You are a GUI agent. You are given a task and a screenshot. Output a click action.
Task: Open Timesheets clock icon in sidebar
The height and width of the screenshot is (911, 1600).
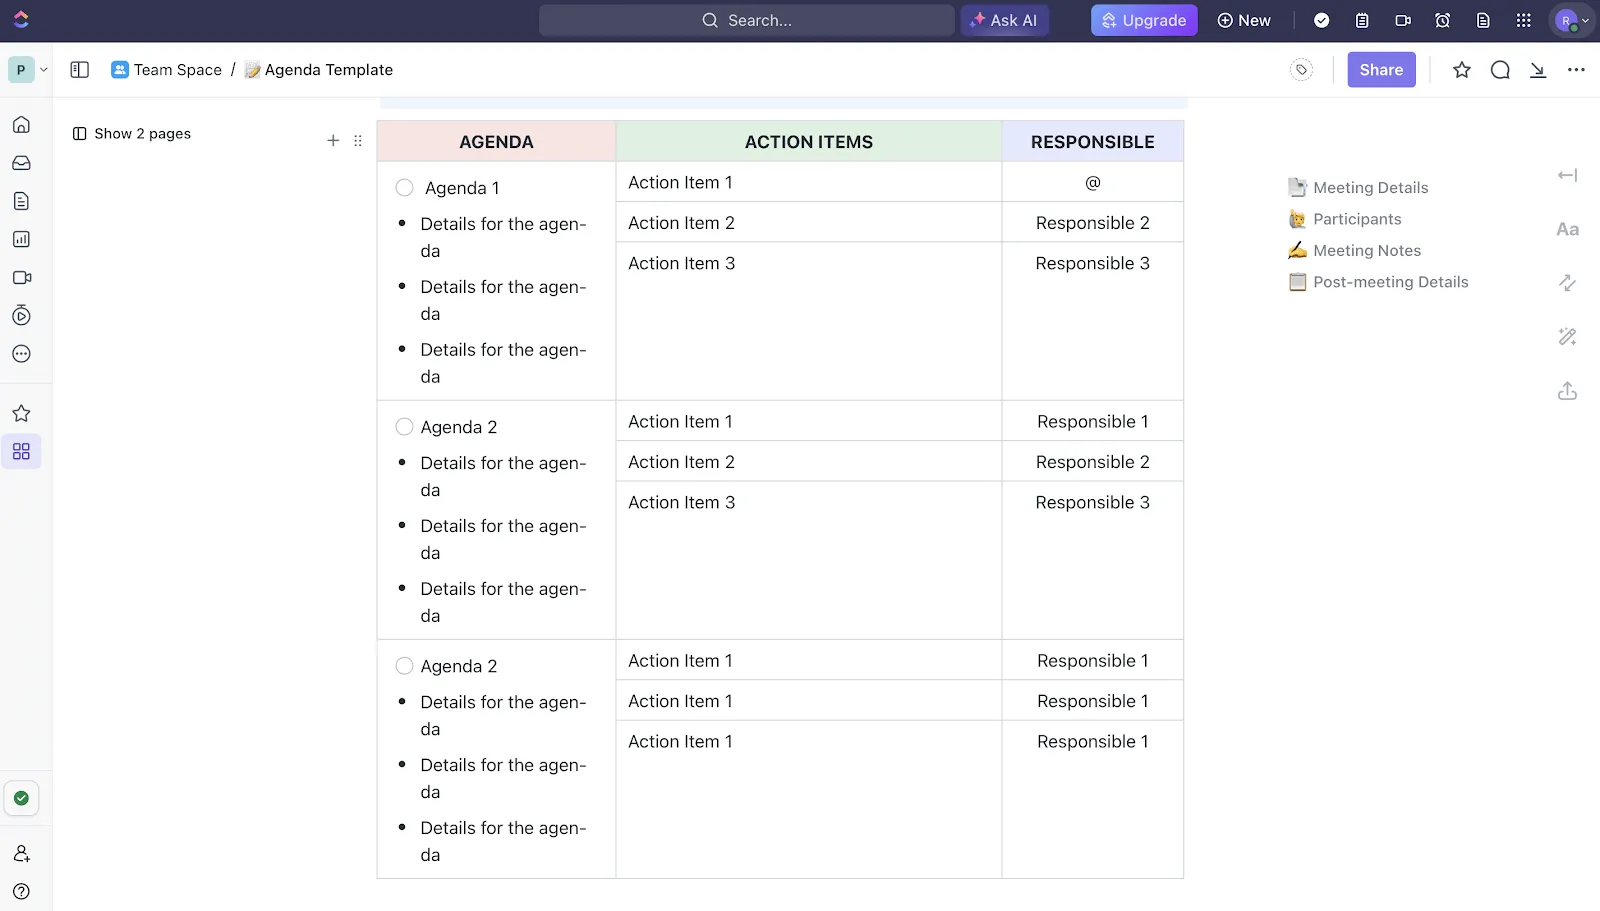[x=21, y=315]
